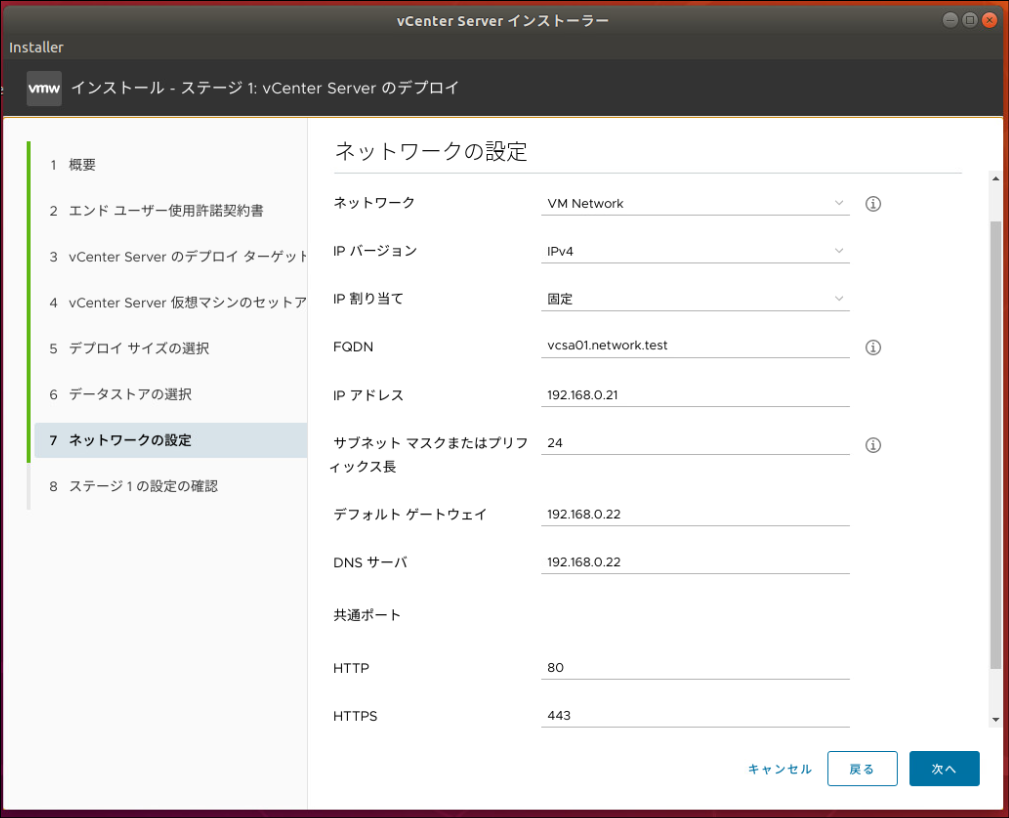Image resolution: width=1009 pixels, height=818 pixels.
Task: Click the IP アドレス field with 192.168.0.21
Action: (x=695, y=395)
